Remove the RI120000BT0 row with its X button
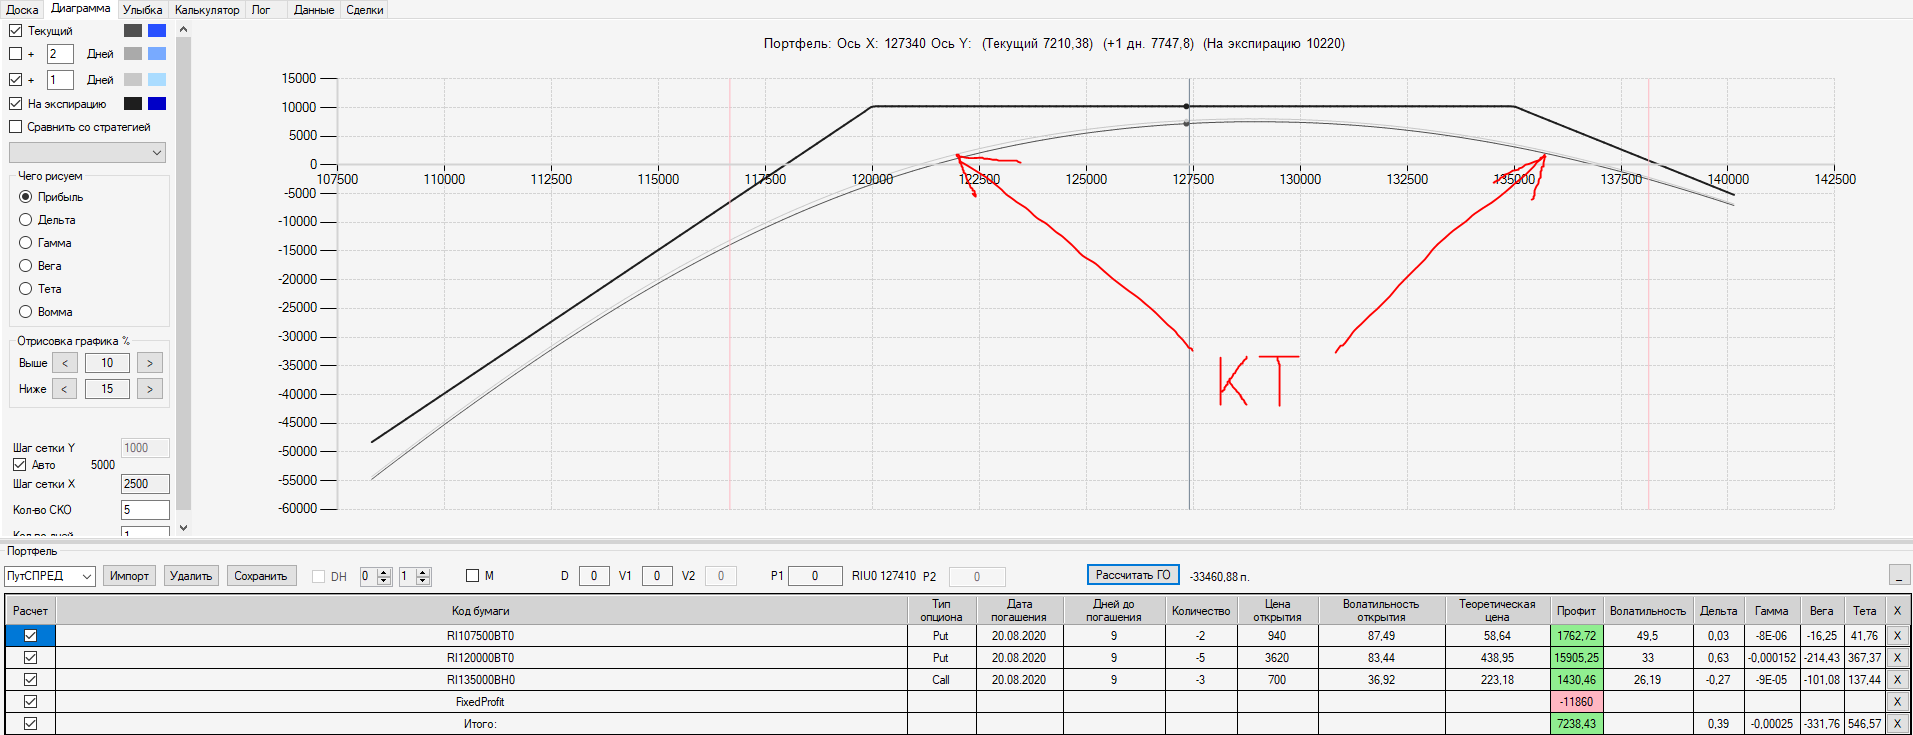Screen dimensions: 1913x735 1897,658
